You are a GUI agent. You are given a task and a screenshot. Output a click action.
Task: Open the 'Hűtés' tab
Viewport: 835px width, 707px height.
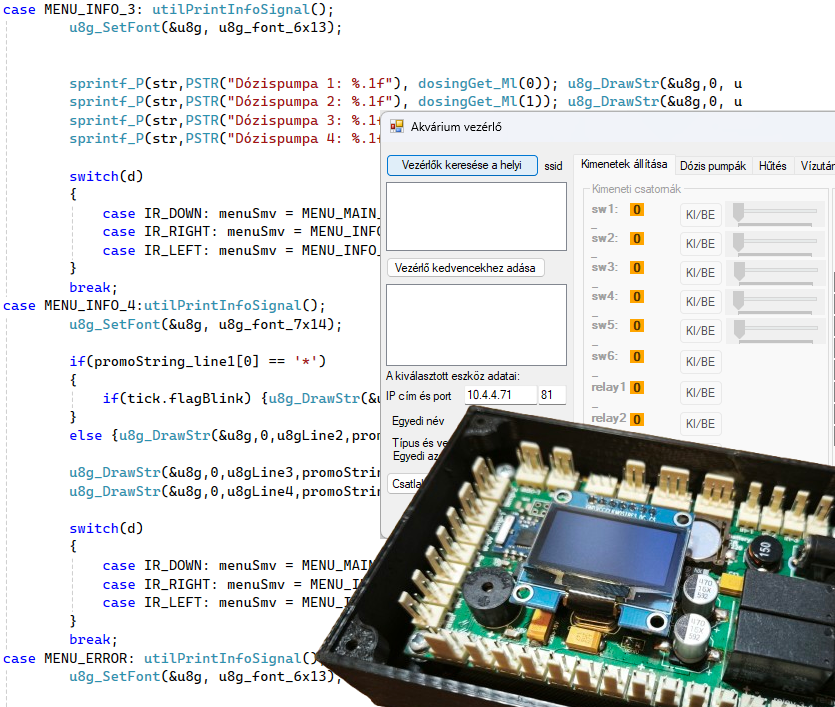[773, 166]
